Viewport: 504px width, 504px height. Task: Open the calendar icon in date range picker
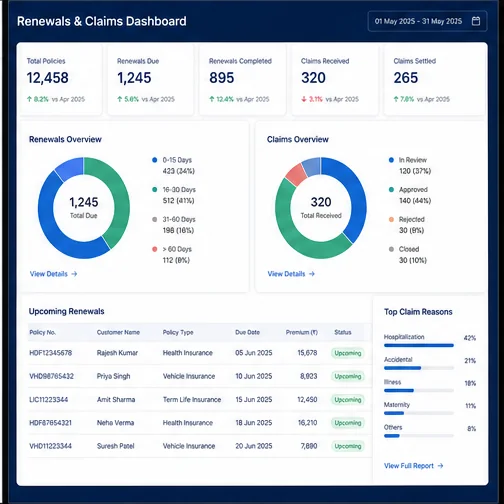(x=476, y=21)
